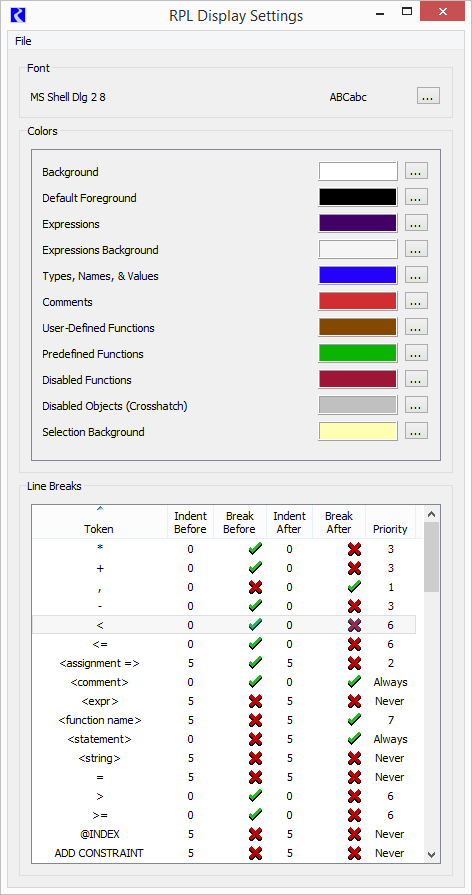Sort table by Token column header

coord(99,522)
